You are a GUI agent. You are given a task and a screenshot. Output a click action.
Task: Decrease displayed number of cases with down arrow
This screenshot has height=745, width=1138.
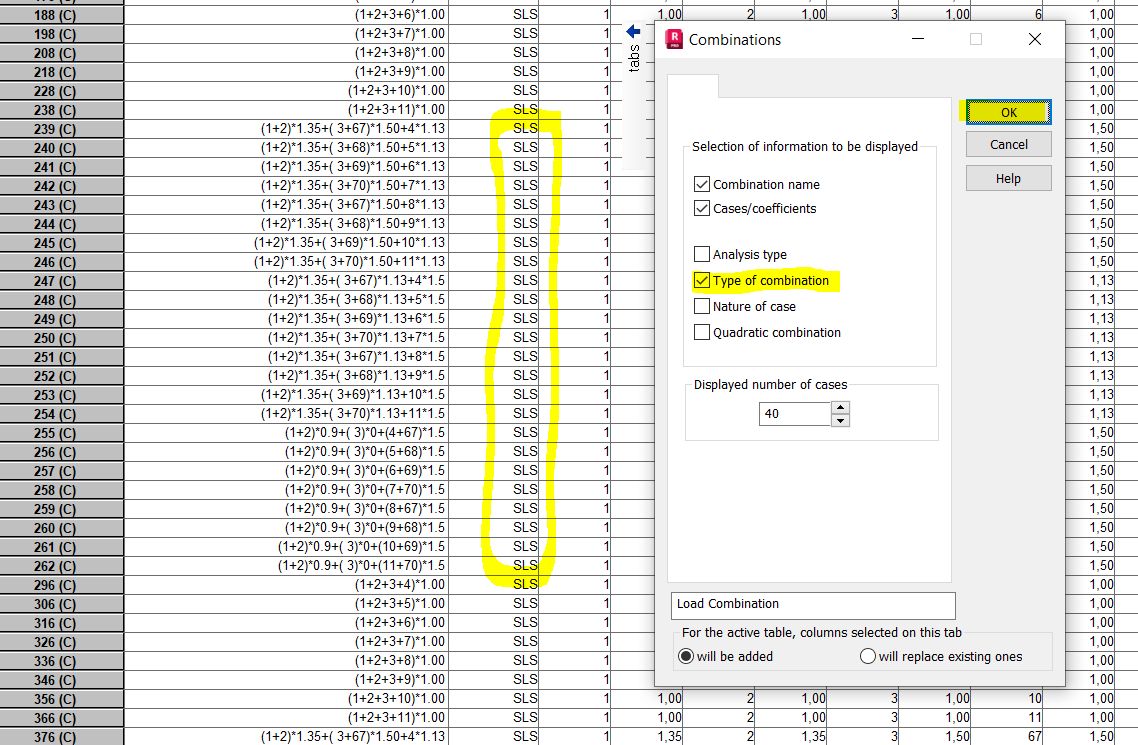(x=838, y=418)
